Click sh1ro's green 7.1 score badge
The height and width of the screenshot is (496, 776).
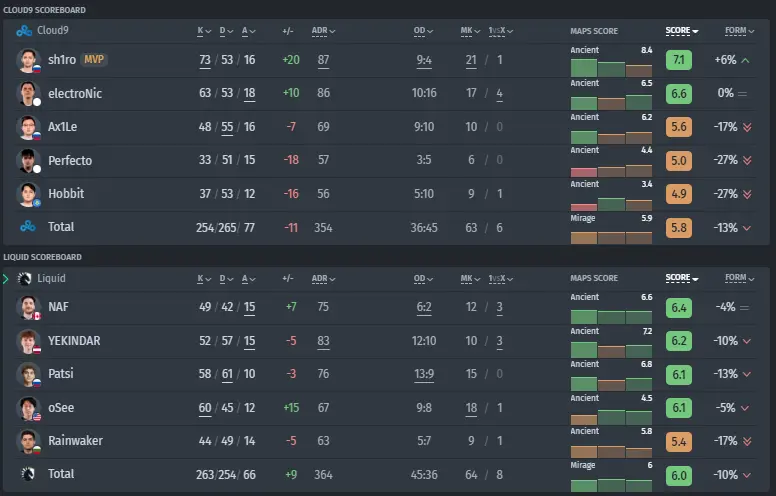coord(679,60)
